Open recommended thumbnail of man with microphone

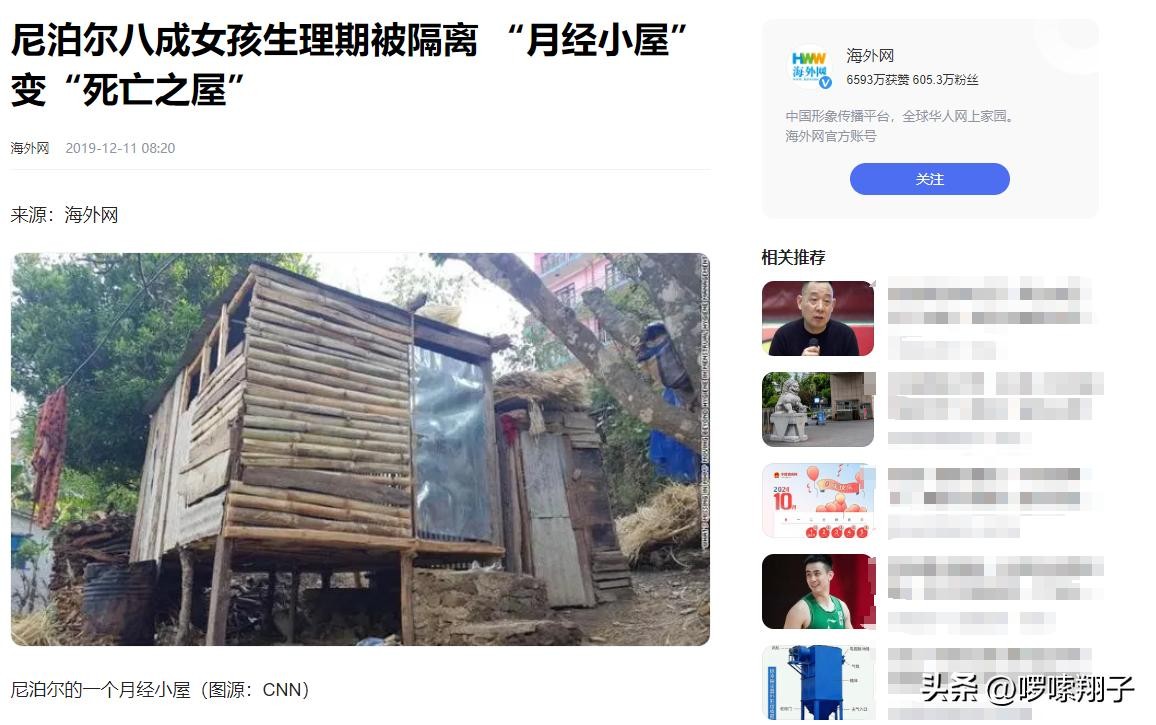tap(818, 318)
